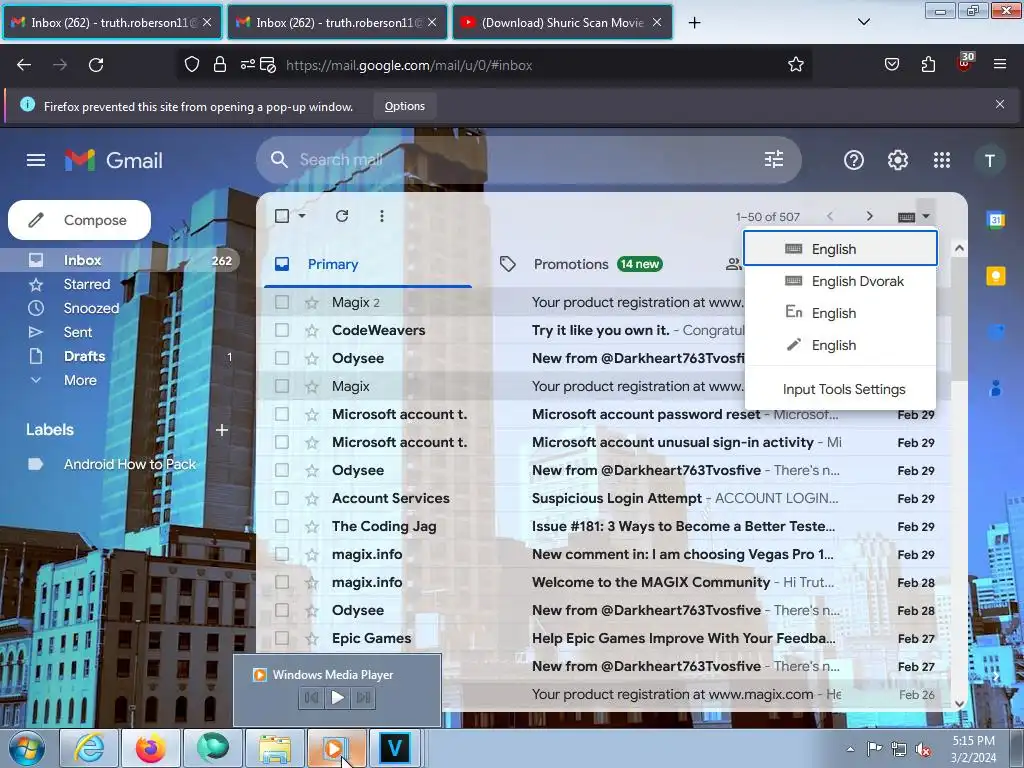
Task: Tick checkbox for The Coding Jag email
Action: pyautogui.click(x=282, y=526)
